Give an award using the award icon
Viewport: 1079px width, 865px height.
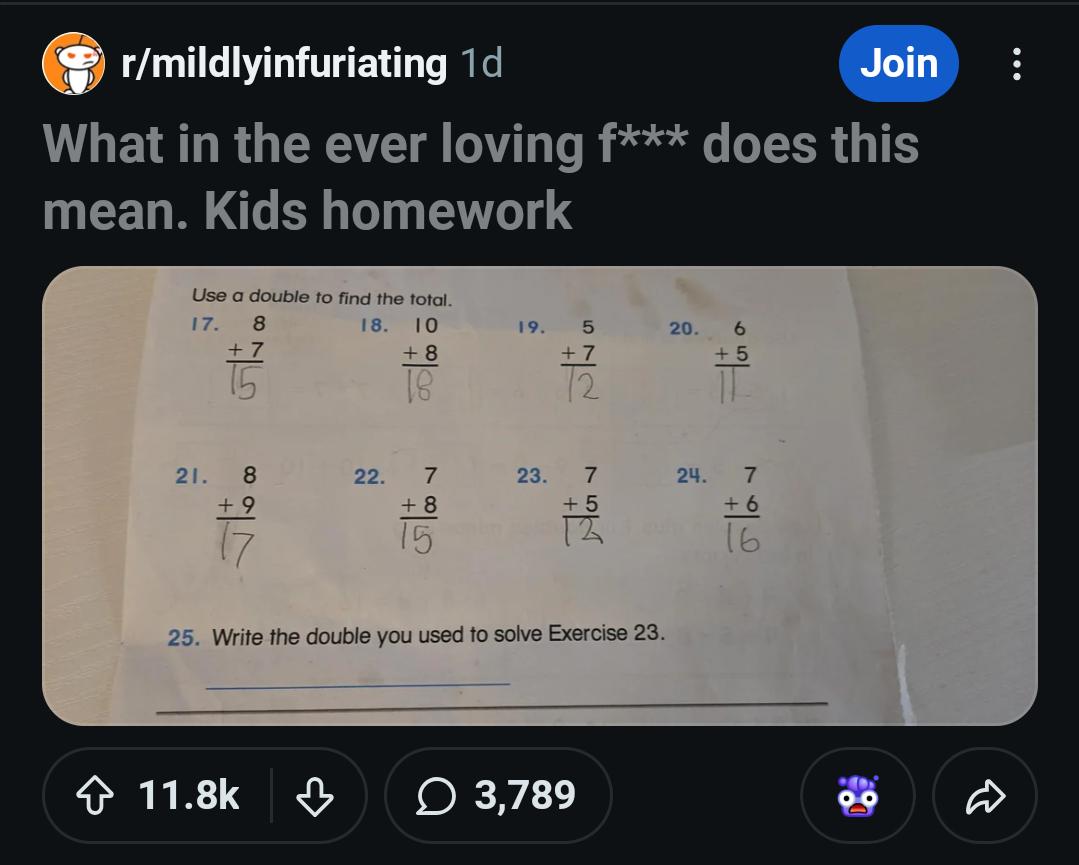858,796
